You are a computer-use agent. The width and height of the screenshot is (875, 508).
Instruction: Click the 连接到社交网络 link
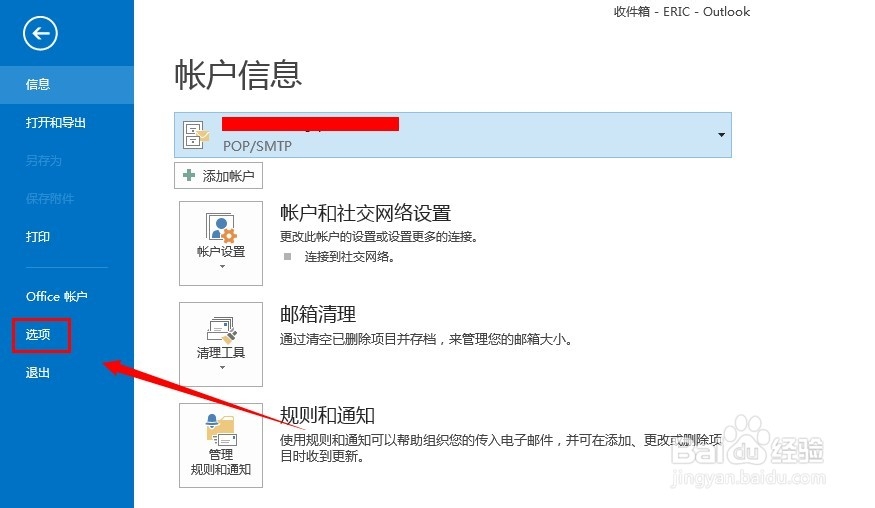[x=349, y=257]
